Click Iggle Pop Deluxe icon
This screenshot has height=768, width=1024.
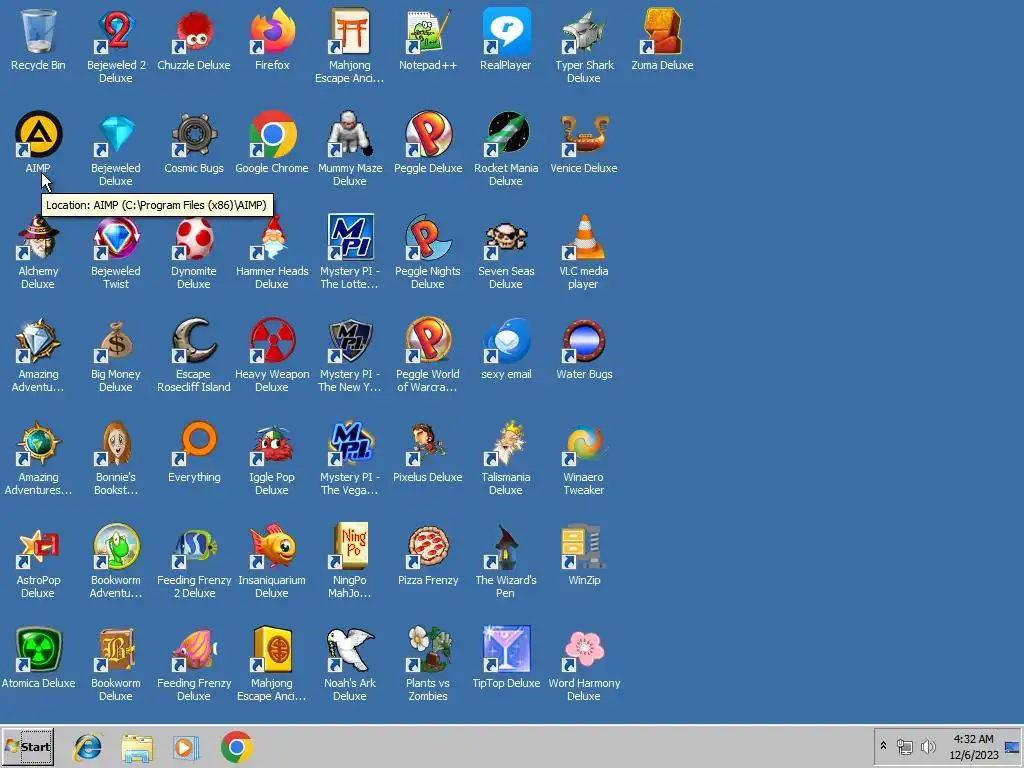click(x=272, y=444)
